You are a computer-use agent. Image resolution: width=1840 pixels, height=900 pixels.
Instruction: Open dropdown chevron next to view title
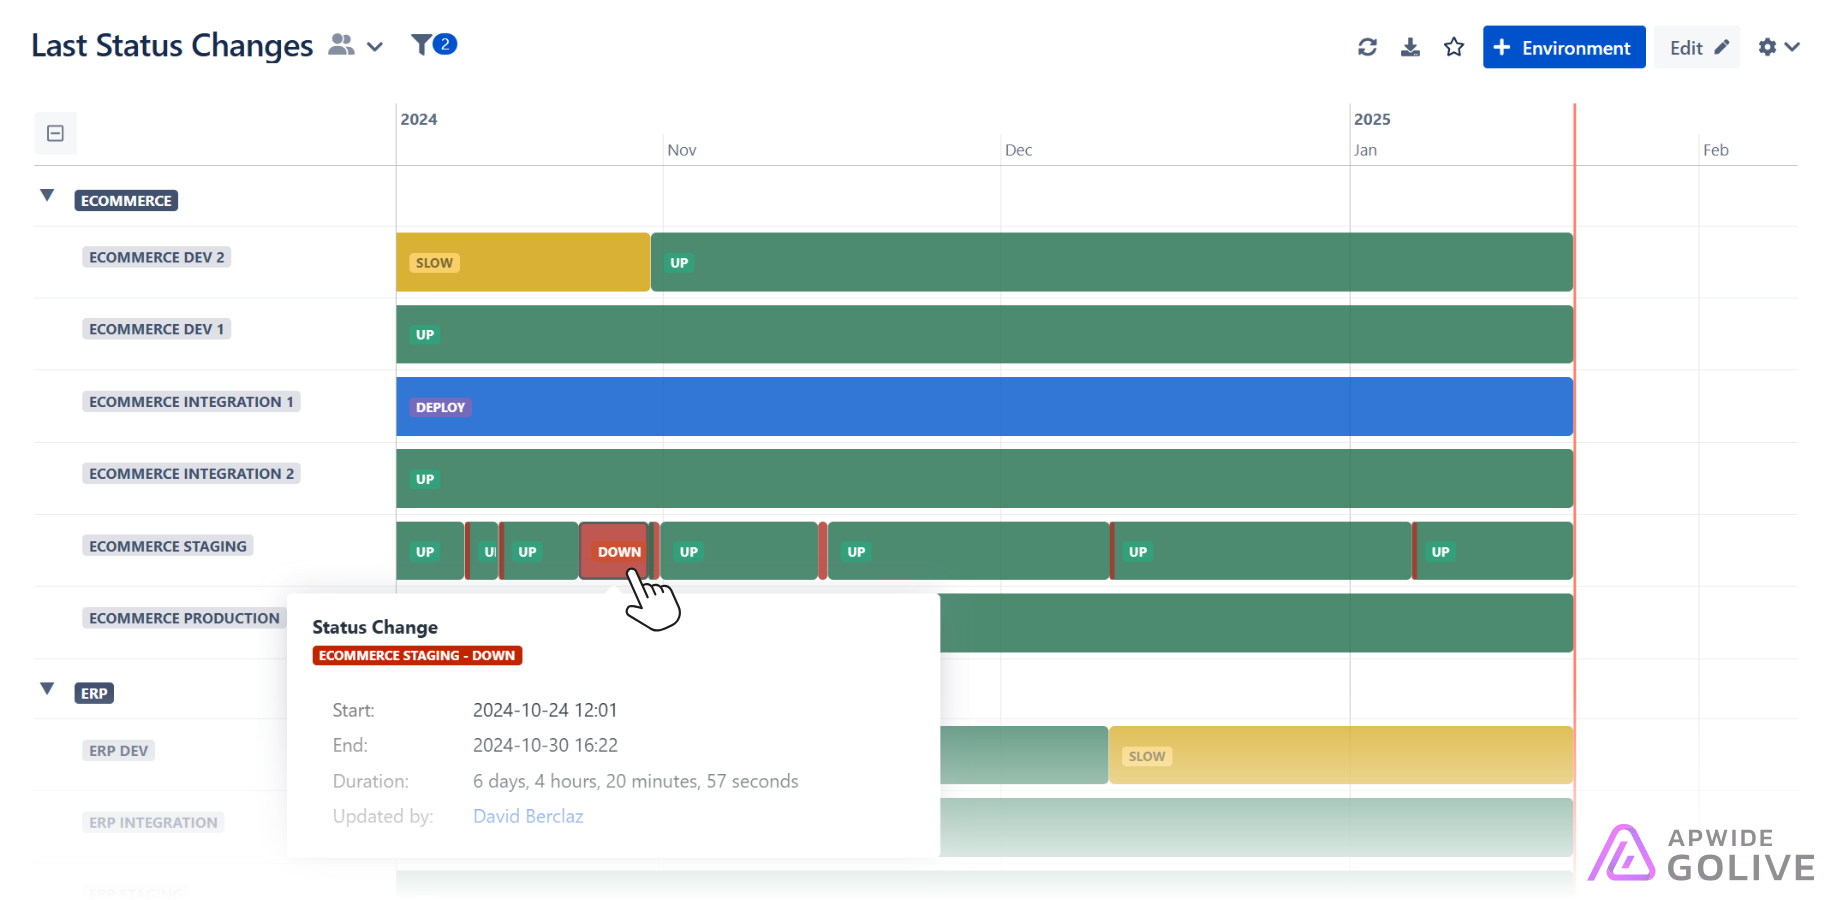coord(375,47)
